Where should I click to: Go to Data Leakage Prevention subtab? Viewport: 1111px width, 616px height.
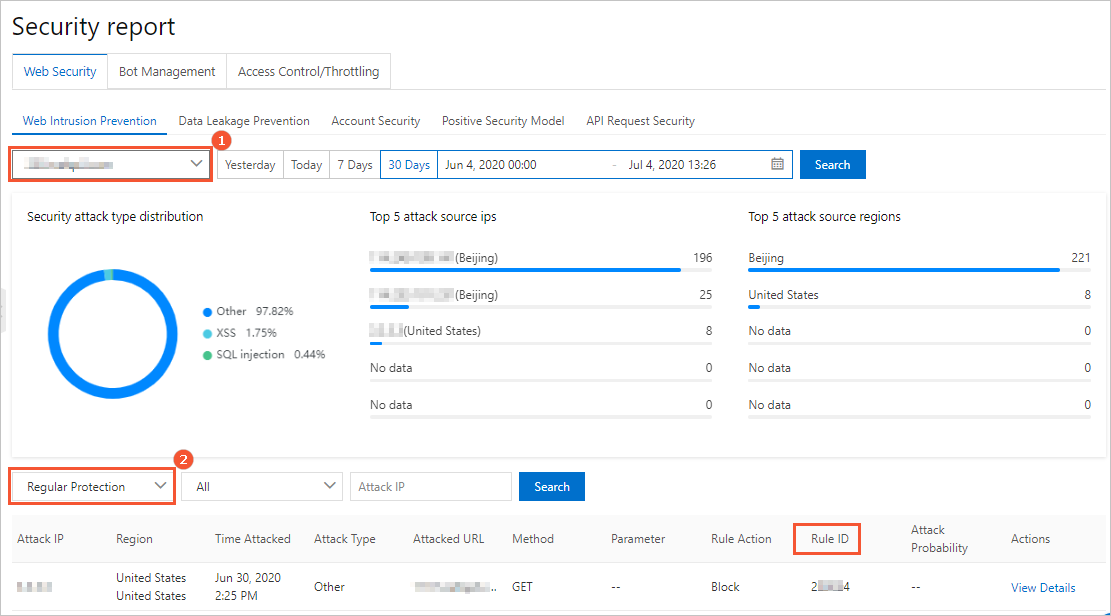pyautogui.click(x=244, y=121)
